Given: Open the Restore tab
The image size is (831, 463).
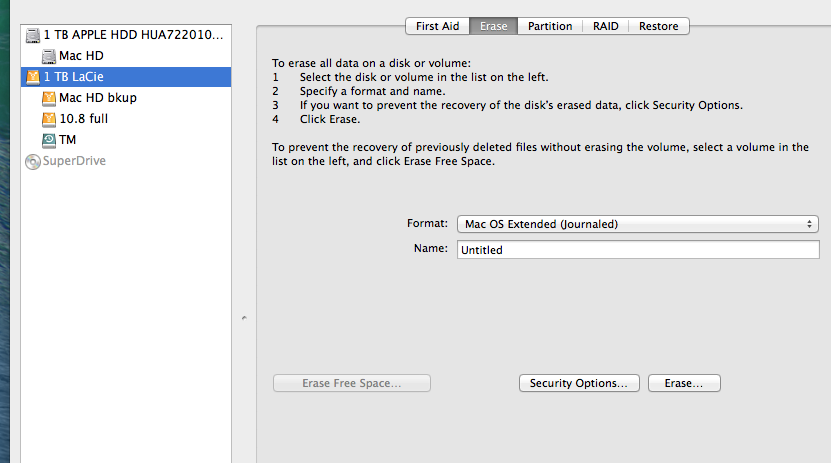Looking at the screenshot, I should pyautogui.click(x=658, y=26).
